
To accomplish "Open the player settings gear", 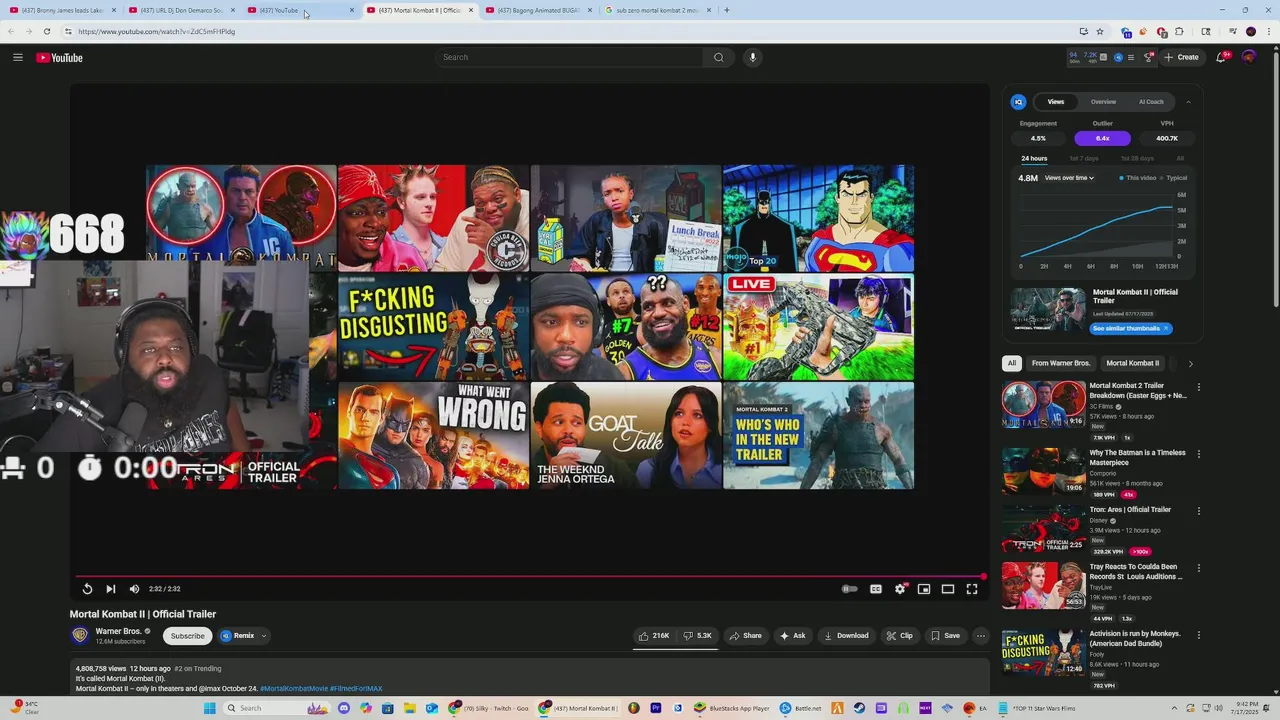I will click(900, 589).
